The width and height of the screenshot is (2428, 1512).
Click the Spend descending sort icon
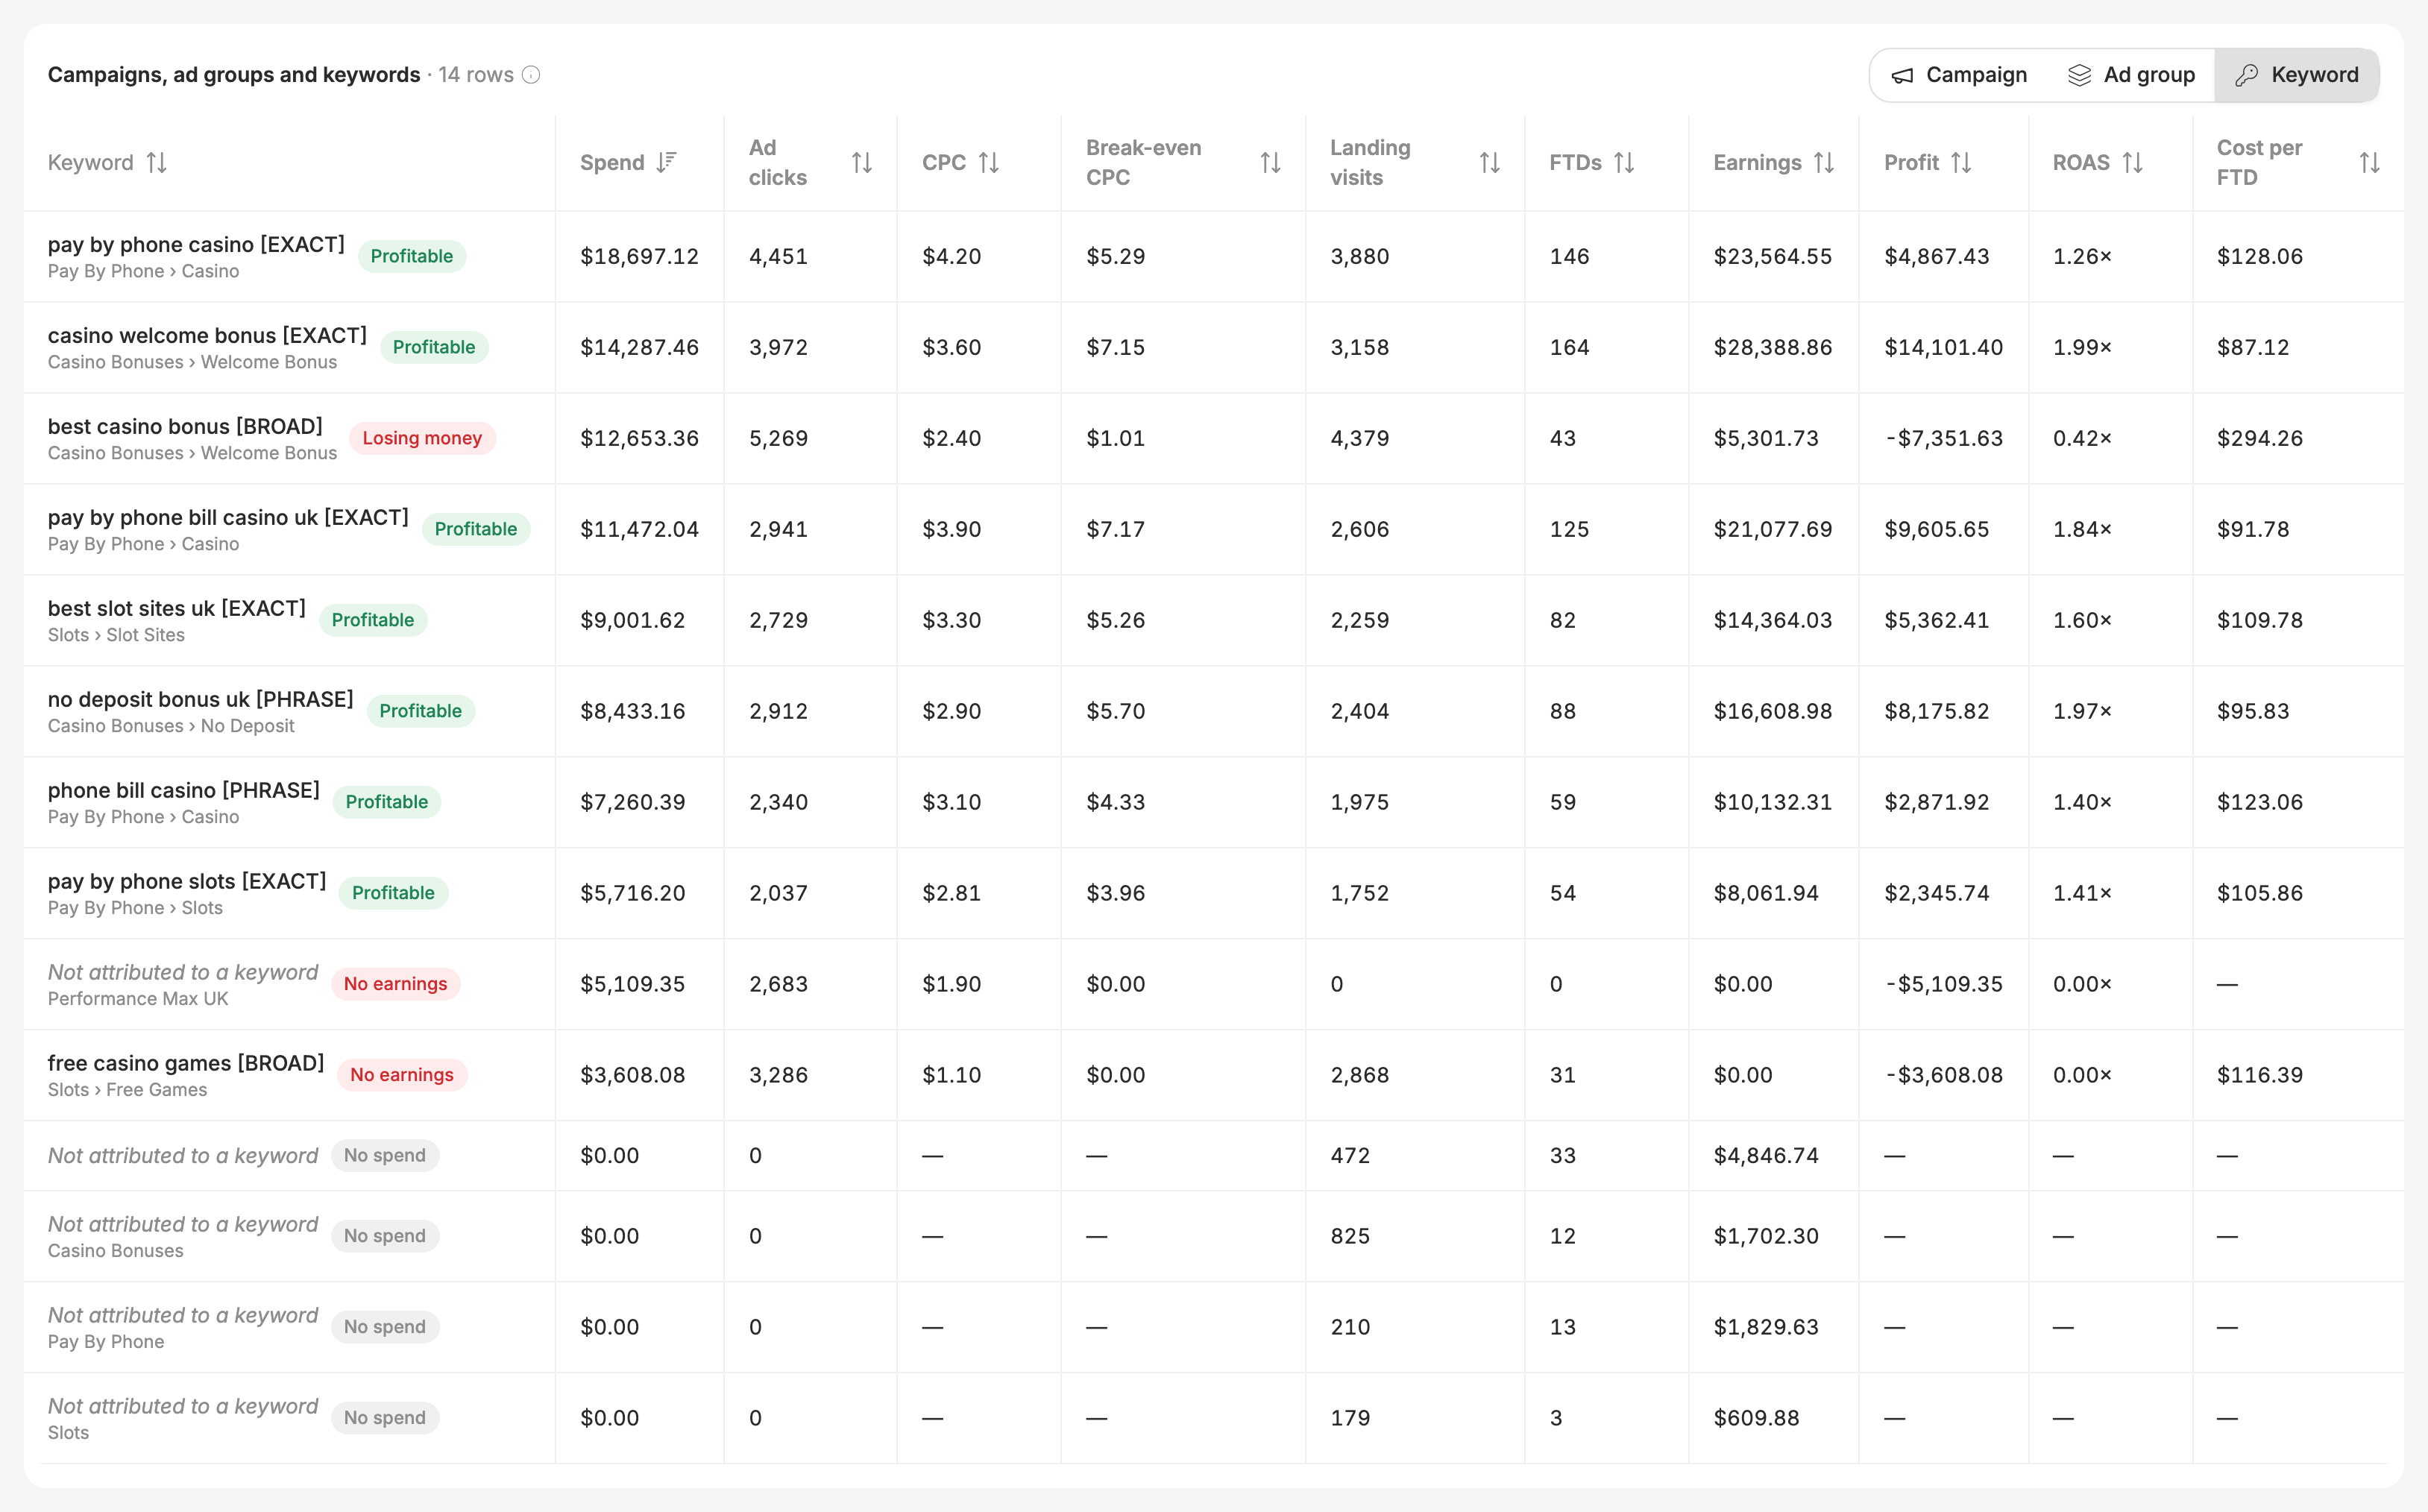tap(666, 162)
